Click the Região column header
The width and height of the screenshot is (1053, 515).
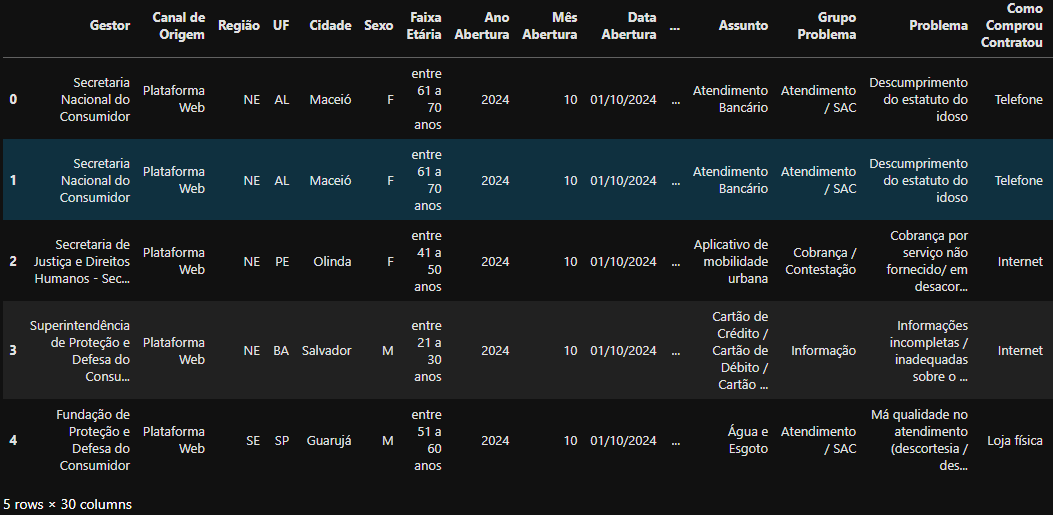(x=238, y=26)
